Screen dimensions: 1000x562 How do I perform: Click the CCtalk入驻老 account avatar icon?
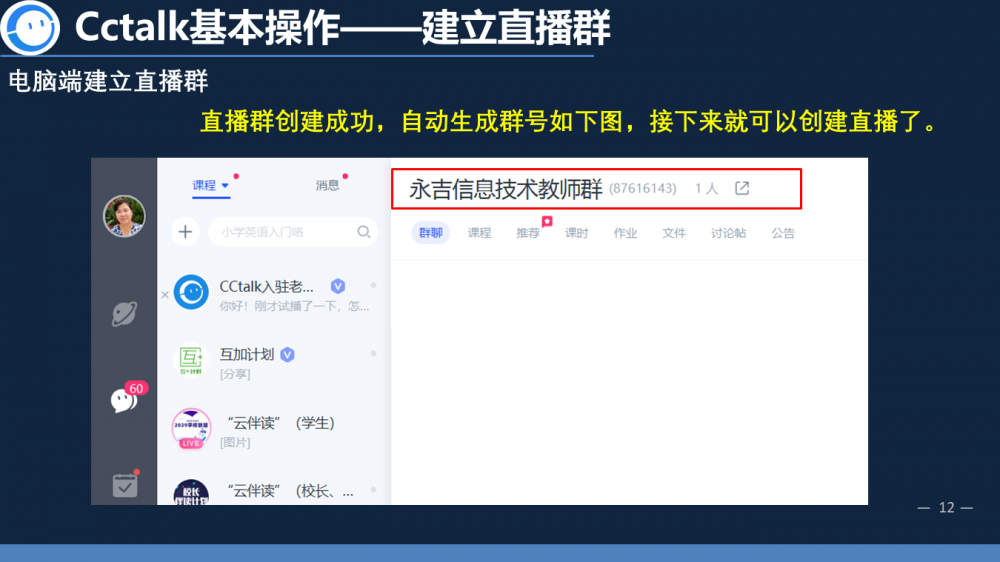coord(191,292)
